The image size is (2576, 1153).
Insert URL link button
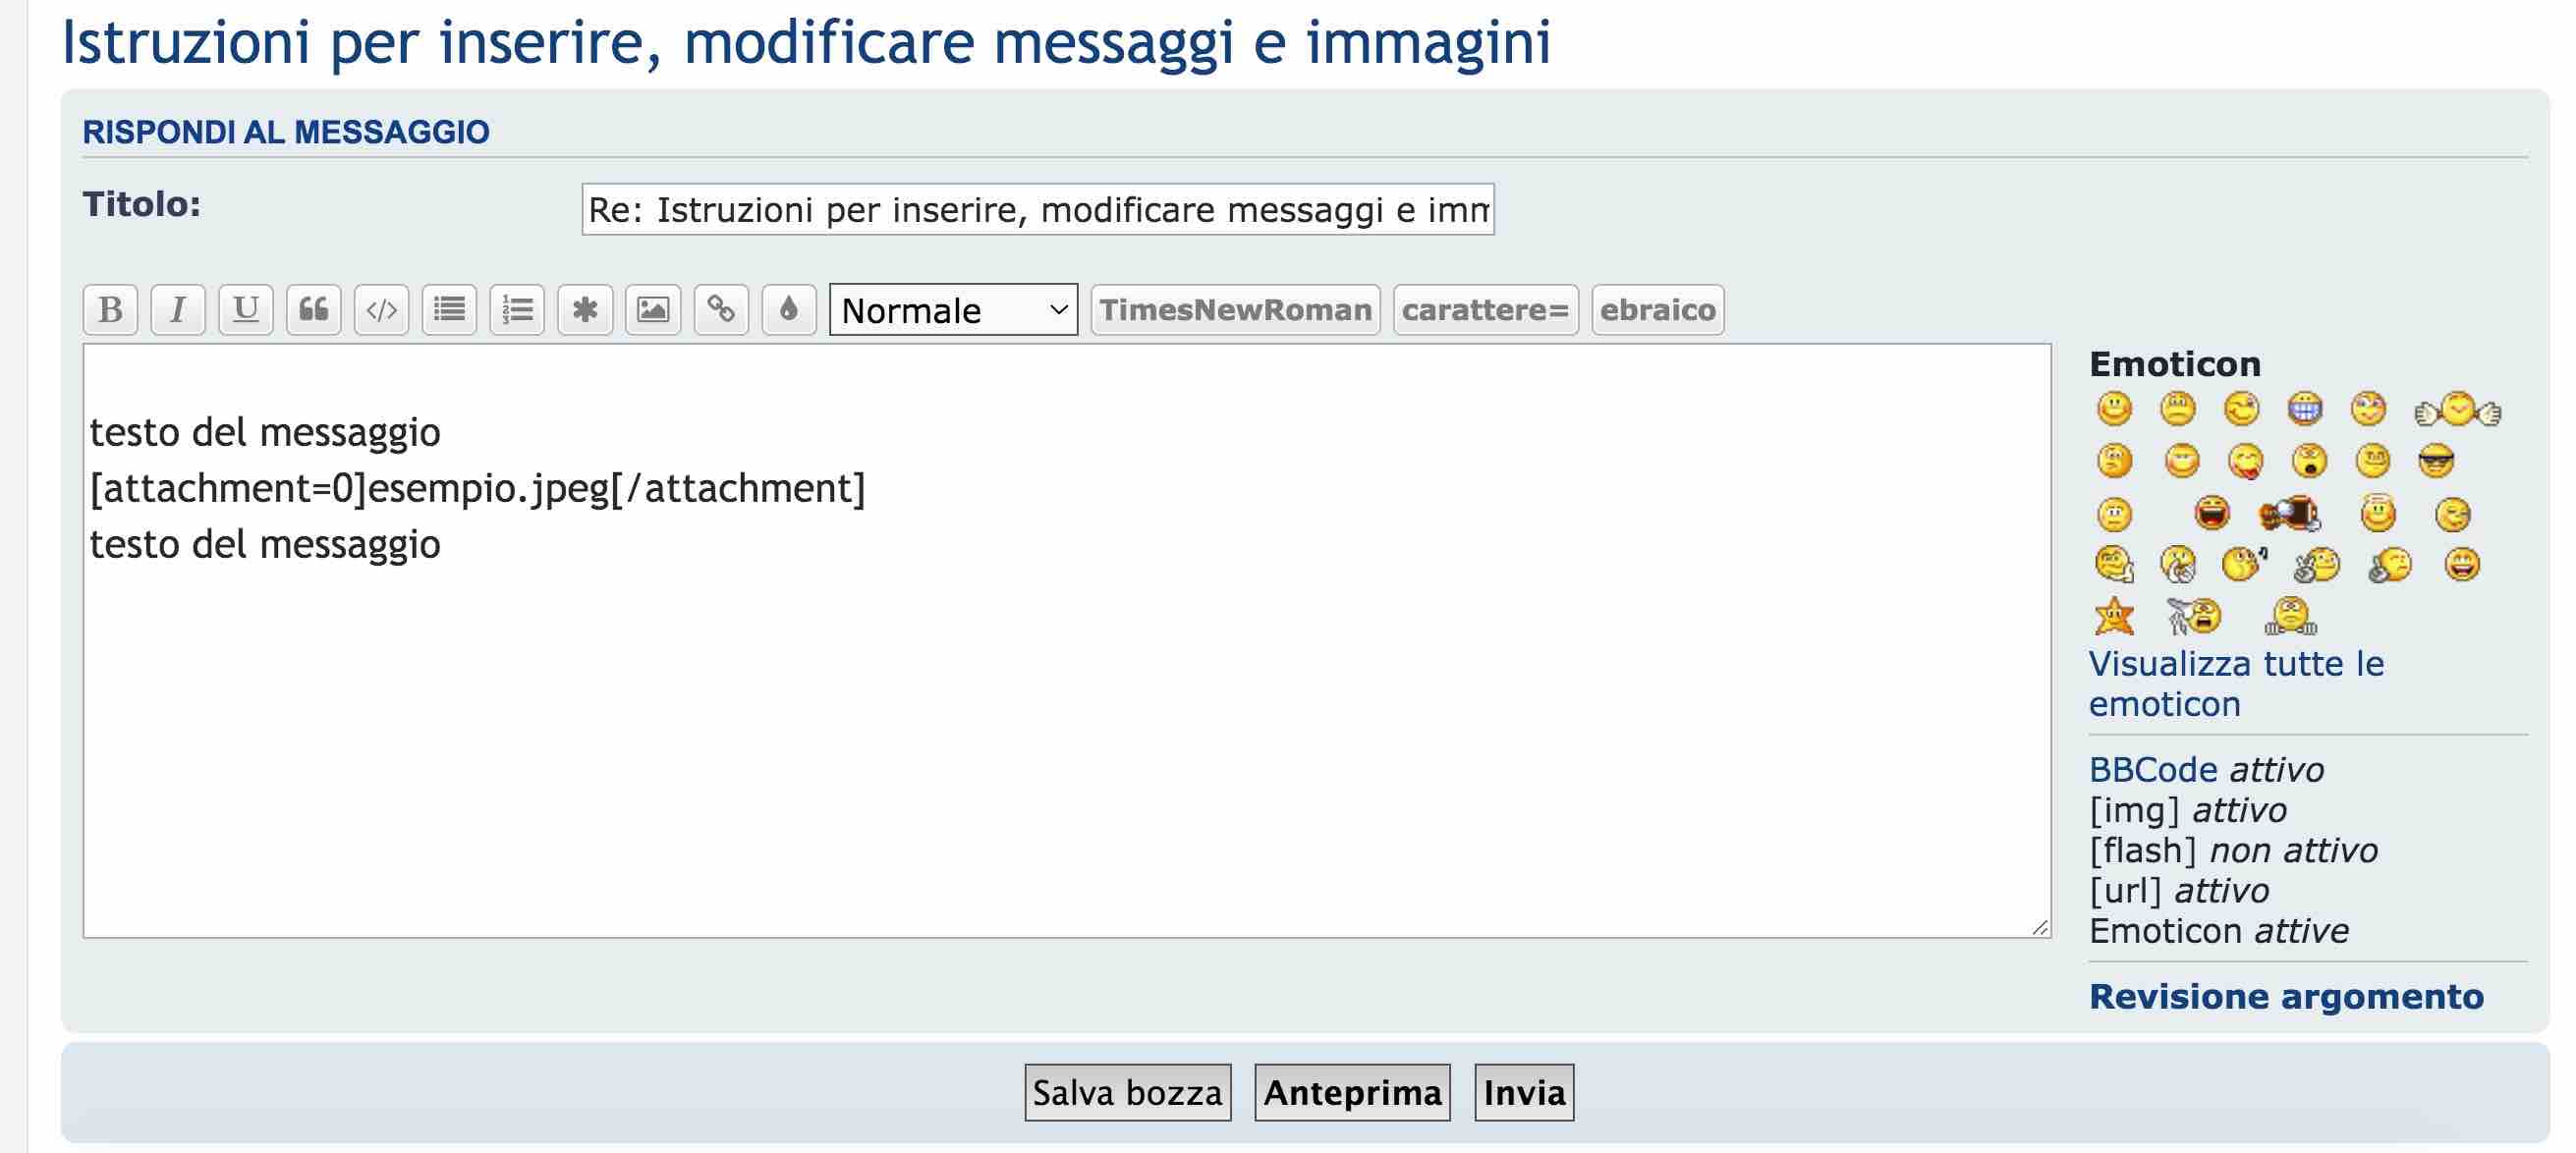click(721, 310)
